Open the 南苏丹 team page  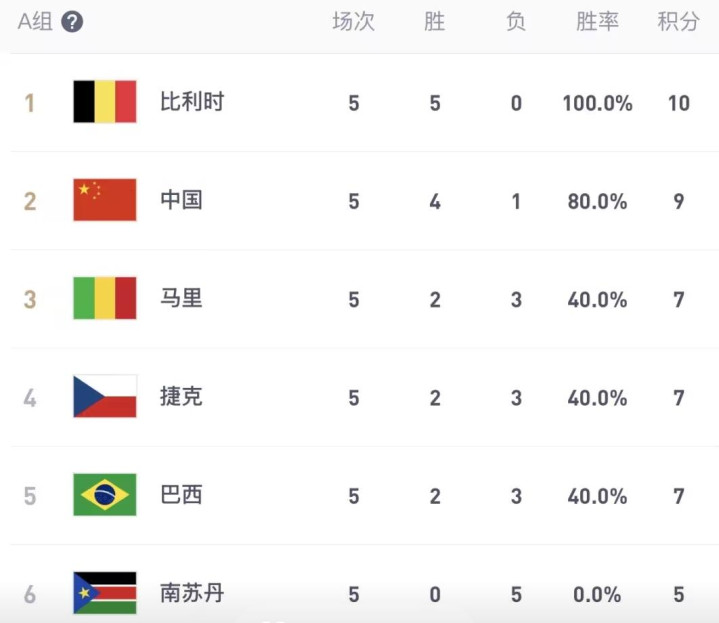pyautogui.click(x=192, y=593)
